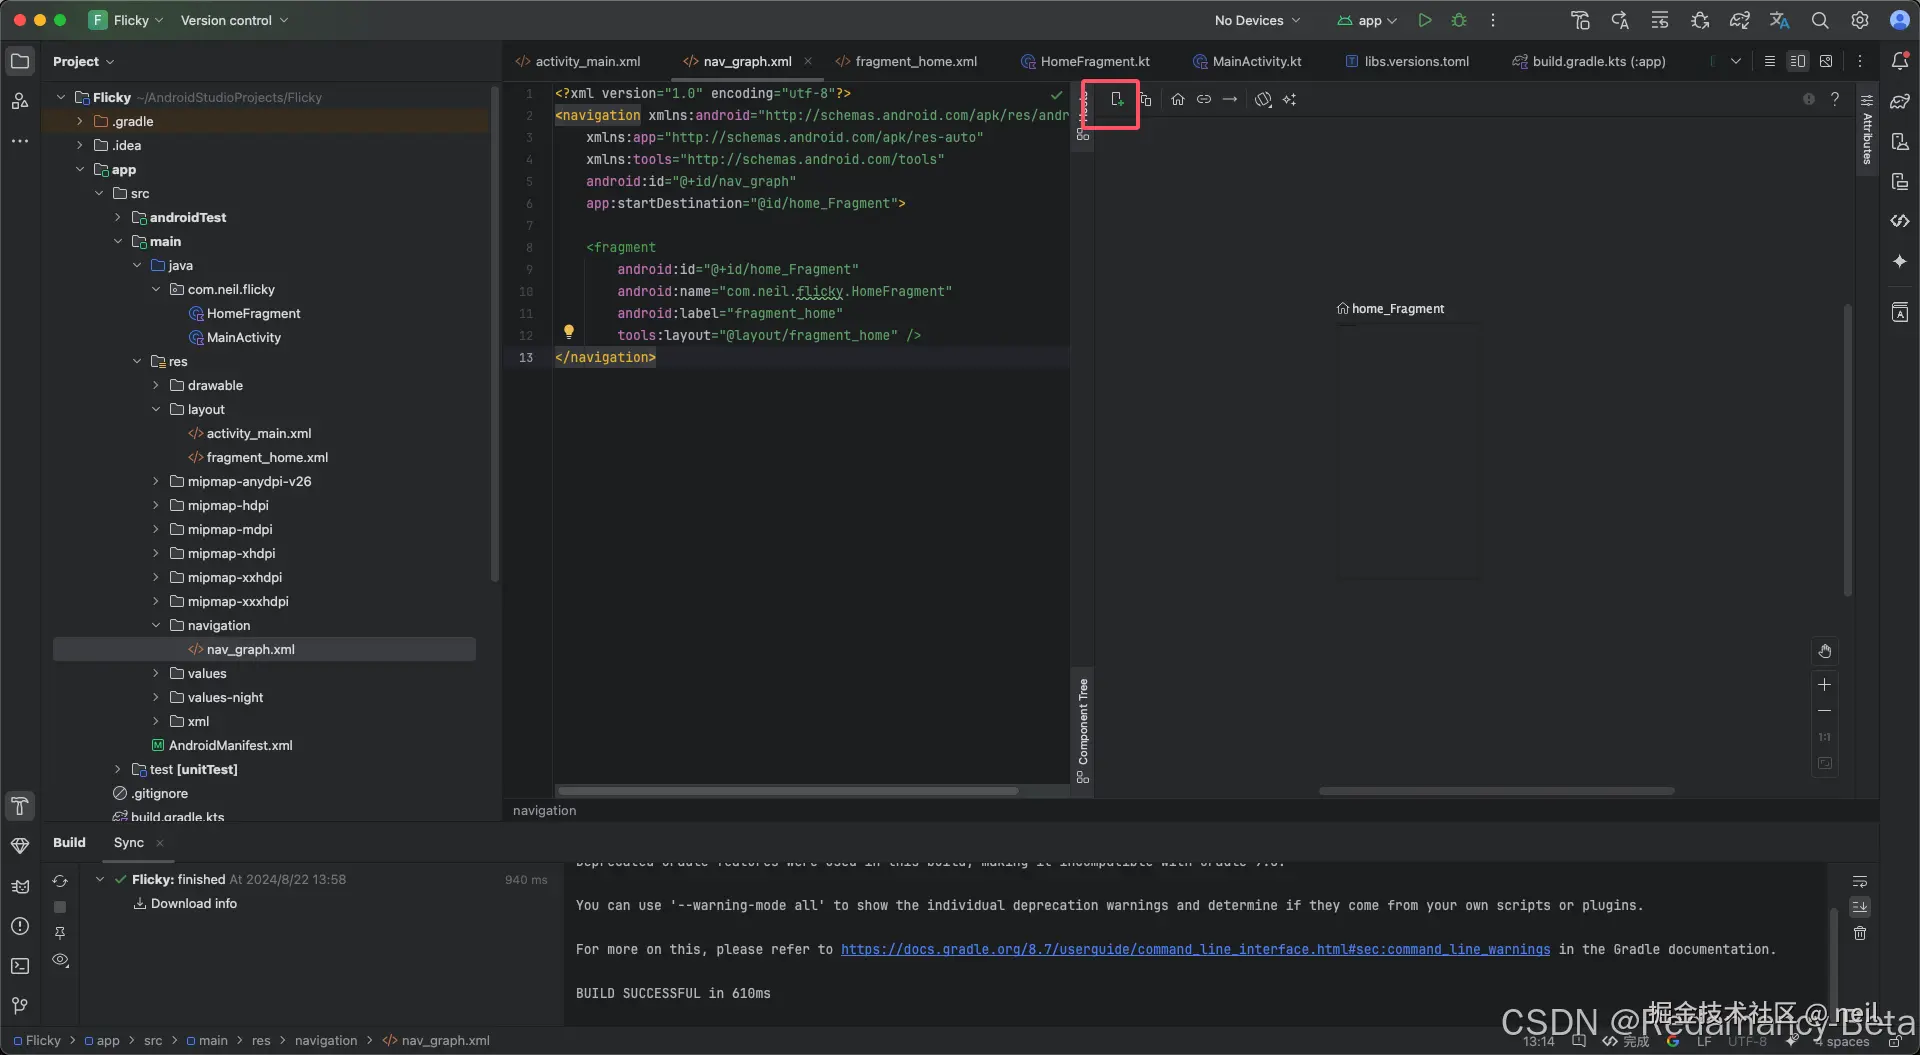Open the Logcat cat icon panel

20,886
